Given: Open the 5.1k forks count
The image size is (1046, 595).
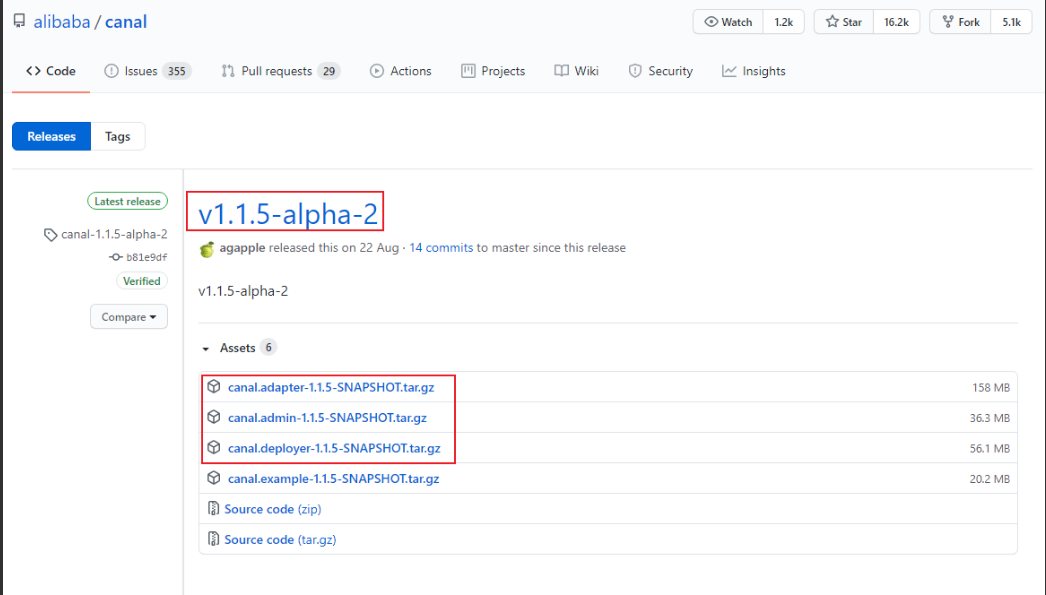Looking at the screenshot, I should click(x=1011, y=22).
